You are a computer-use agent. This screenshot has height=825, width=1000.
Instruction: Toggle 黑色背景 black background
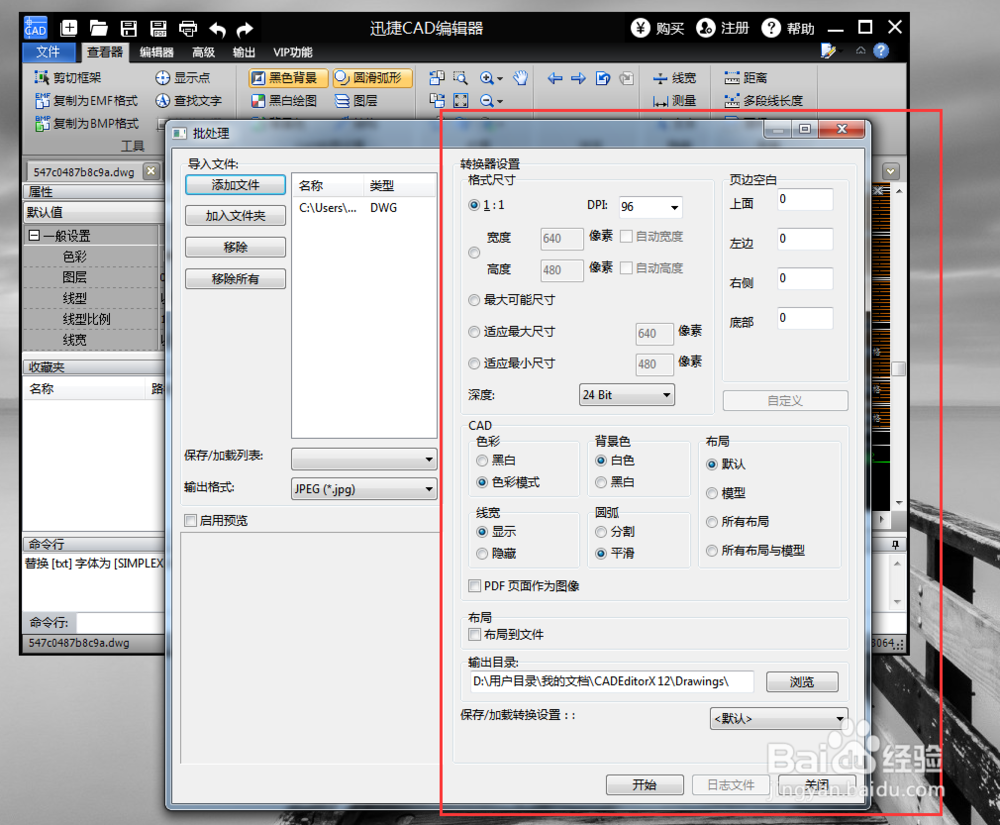tap(288, 78)
